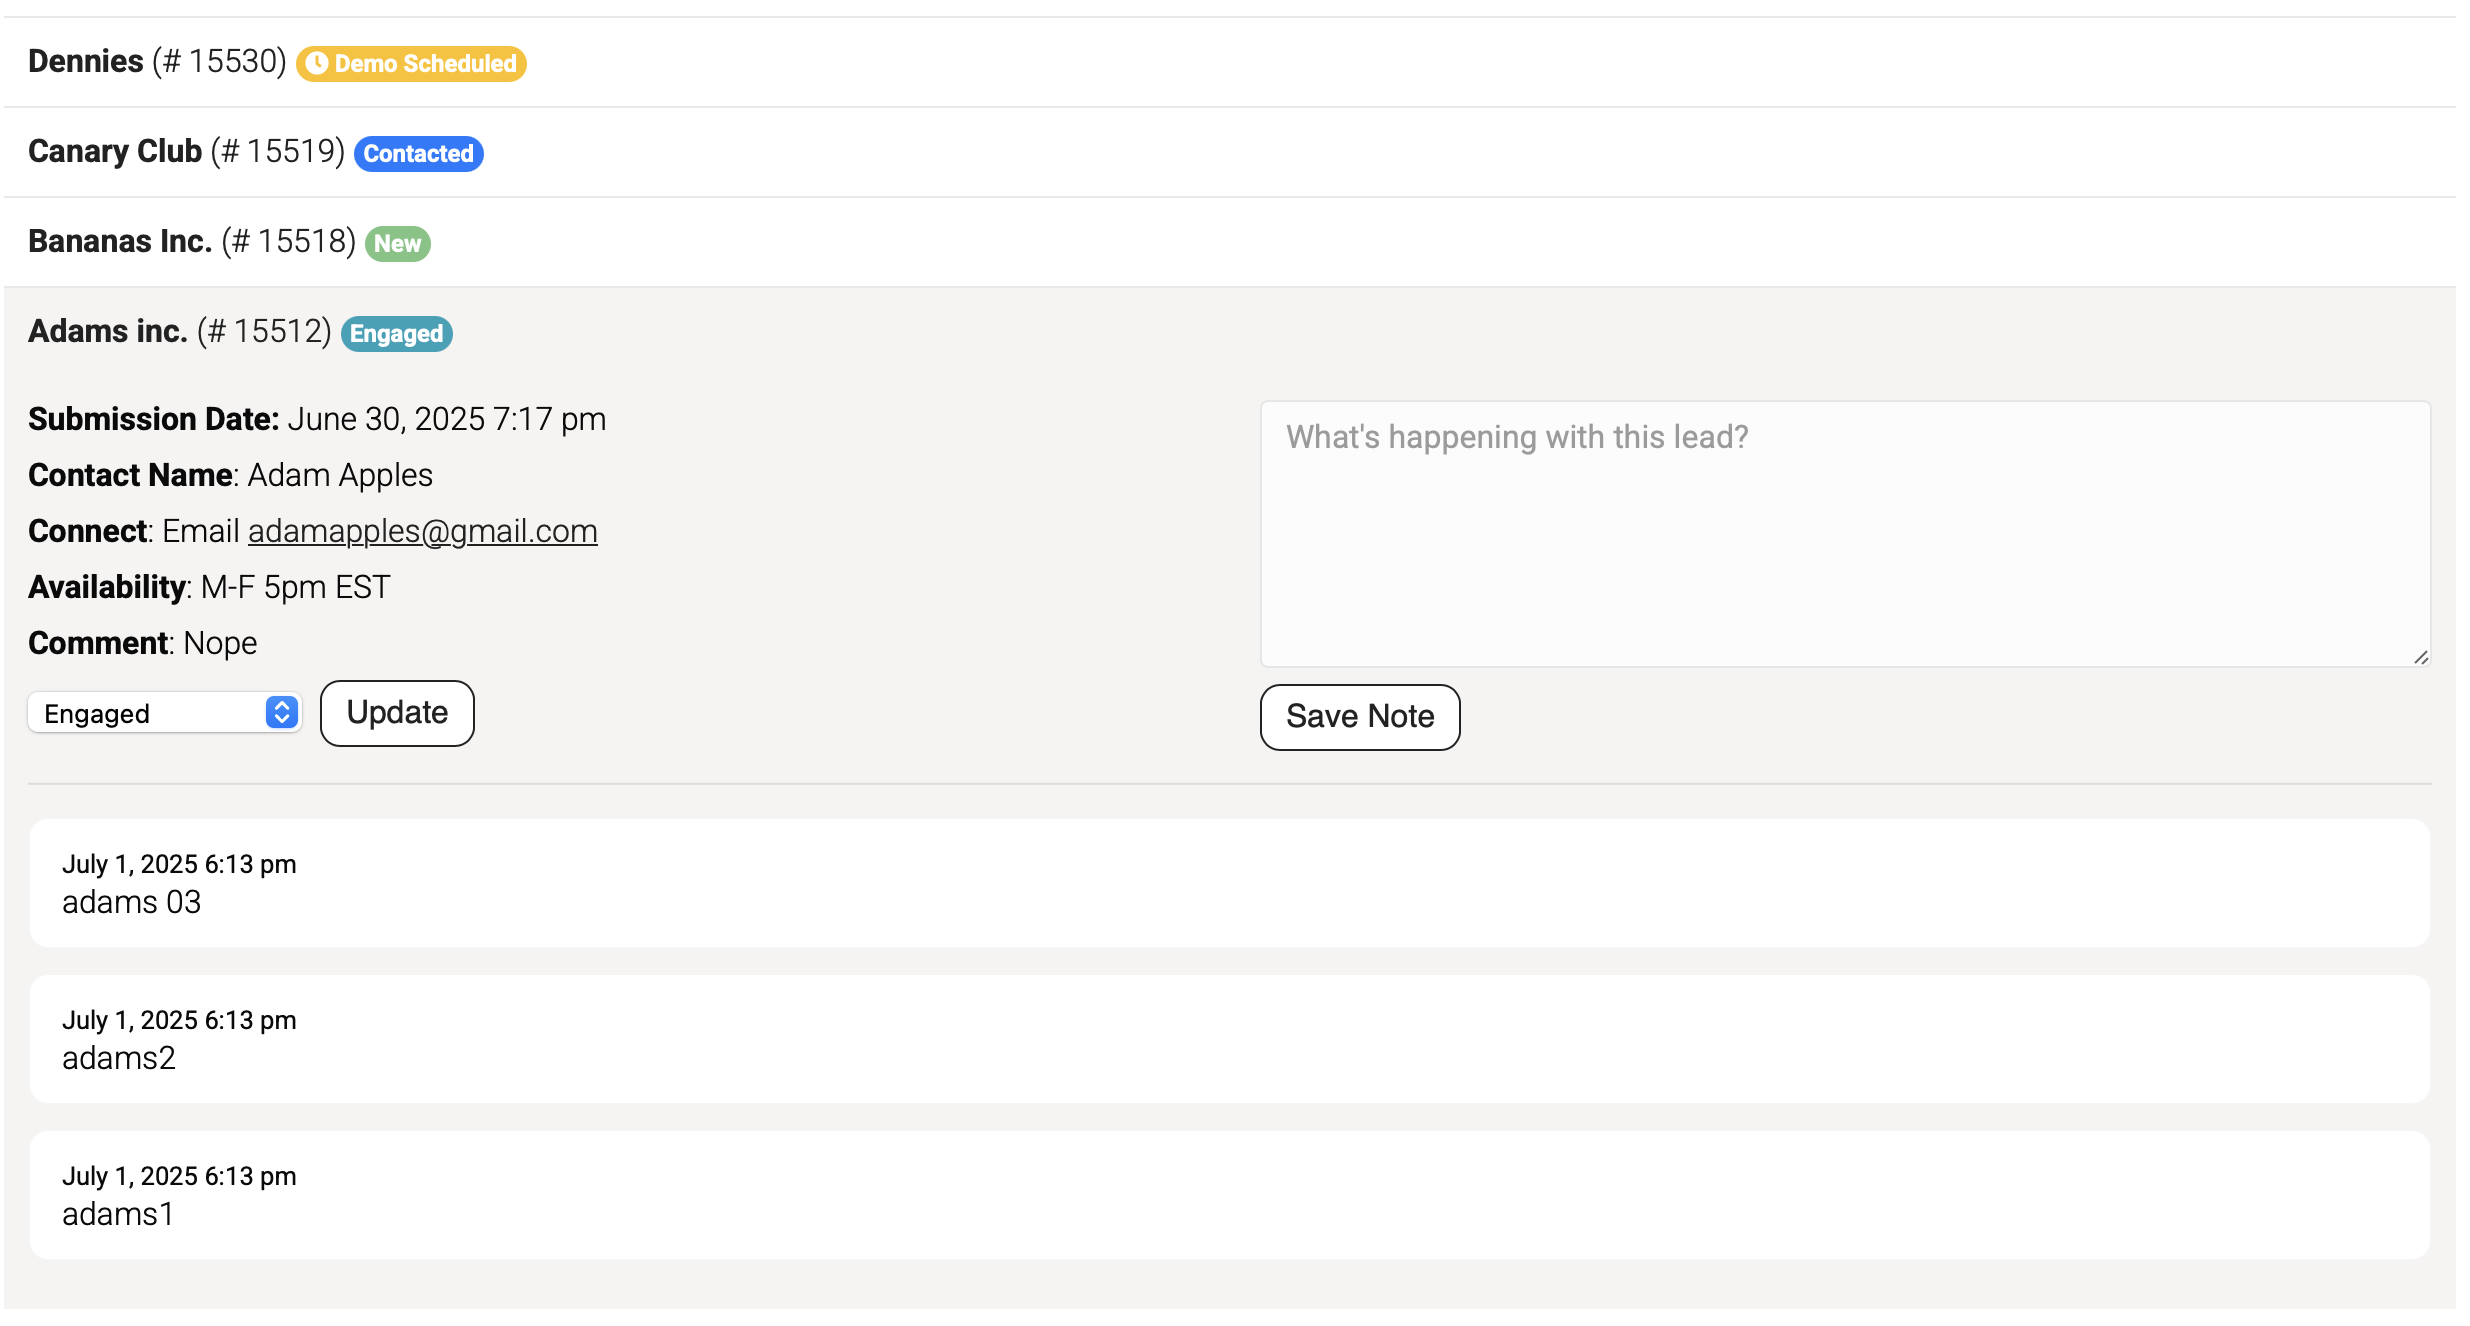Screen dimensions: 2470x1326
Task: Click the Adam Apples contact name
Action: tap(340, 475)
